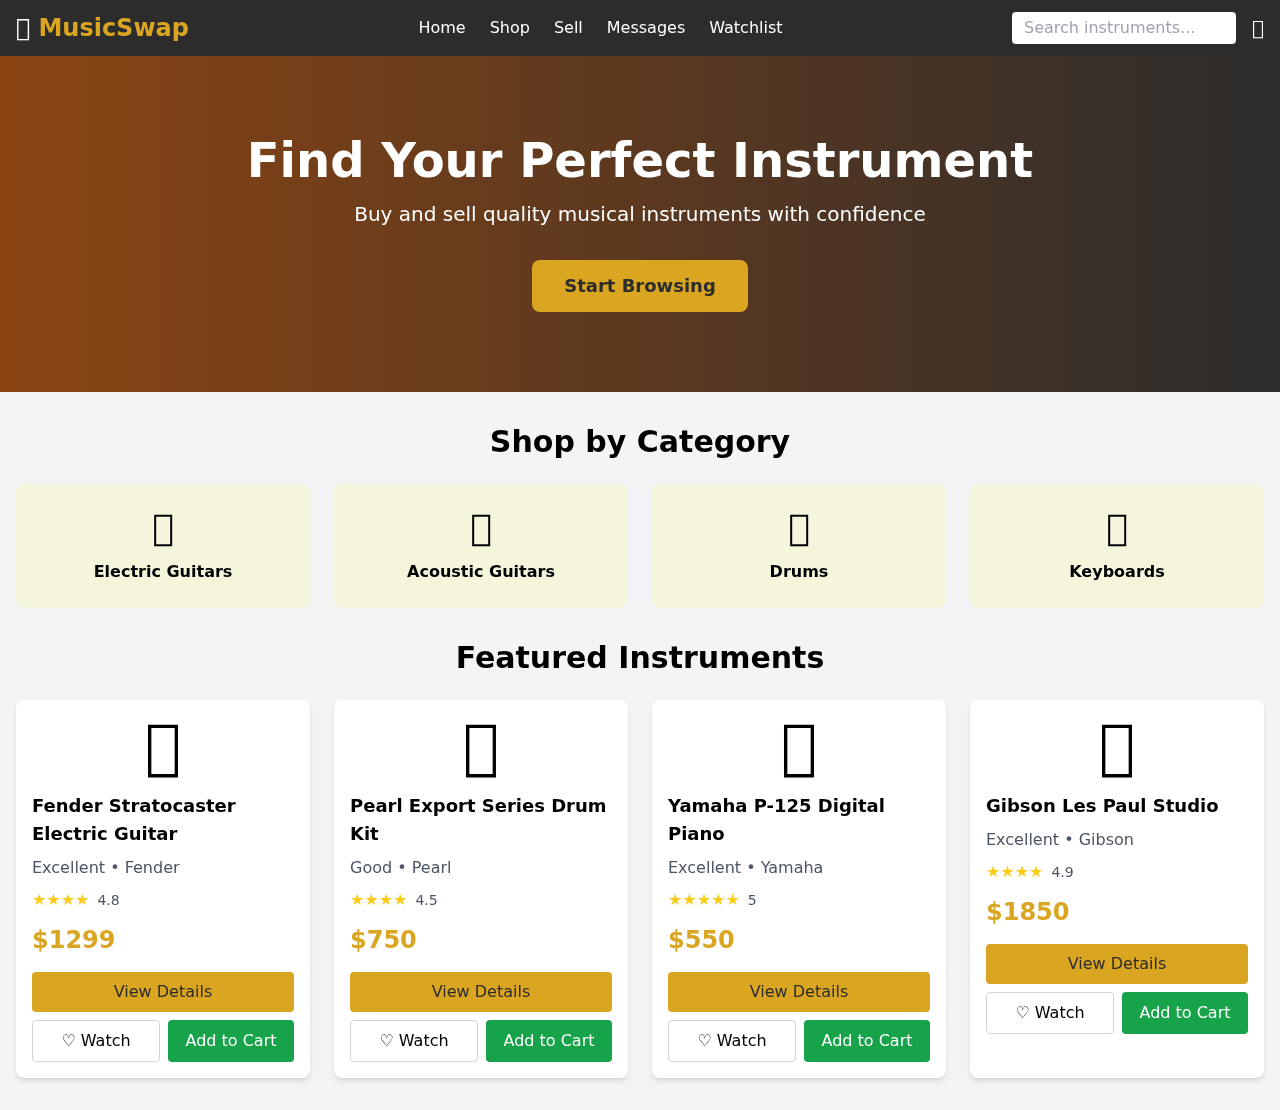1280x1110 pixels.
Task: Toggle Watch on the Gibson Les Paul Studio
Action: point(1049,1013)
